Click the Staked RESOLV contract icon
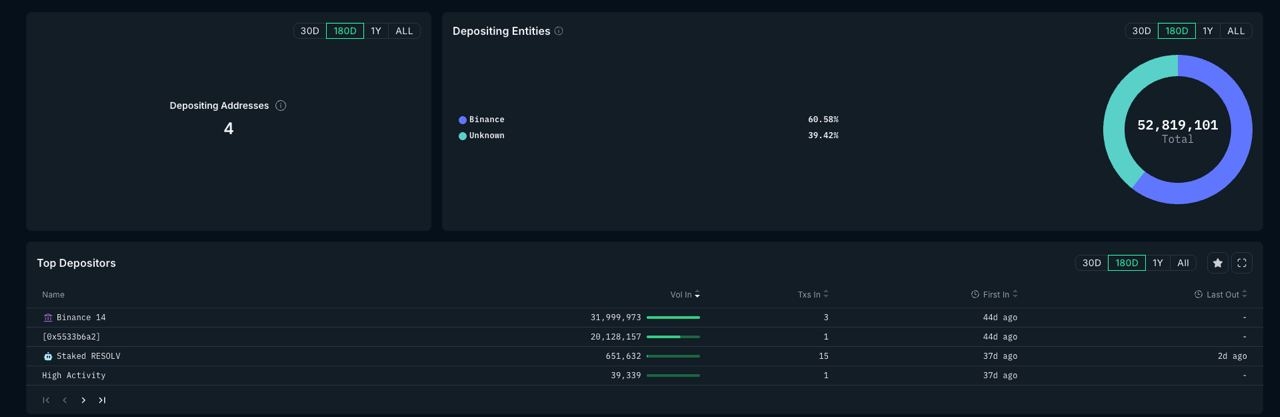The height and width of the screenshot is (417, 1280). [48, 356]
